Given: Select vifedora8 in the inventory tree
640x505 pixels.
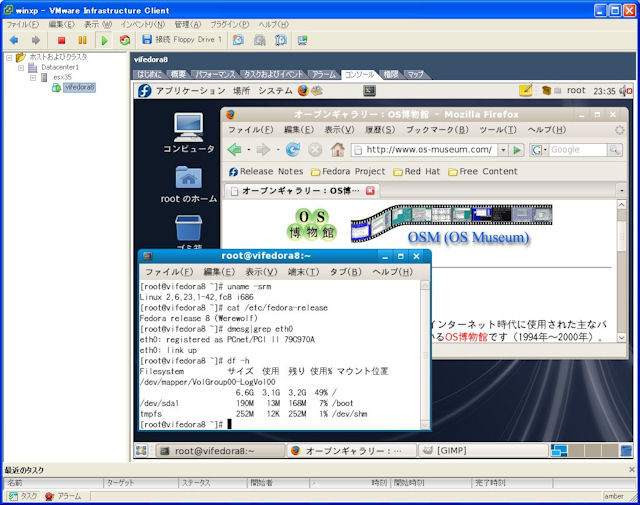Looking at the screenshot, I should [80, 87].
